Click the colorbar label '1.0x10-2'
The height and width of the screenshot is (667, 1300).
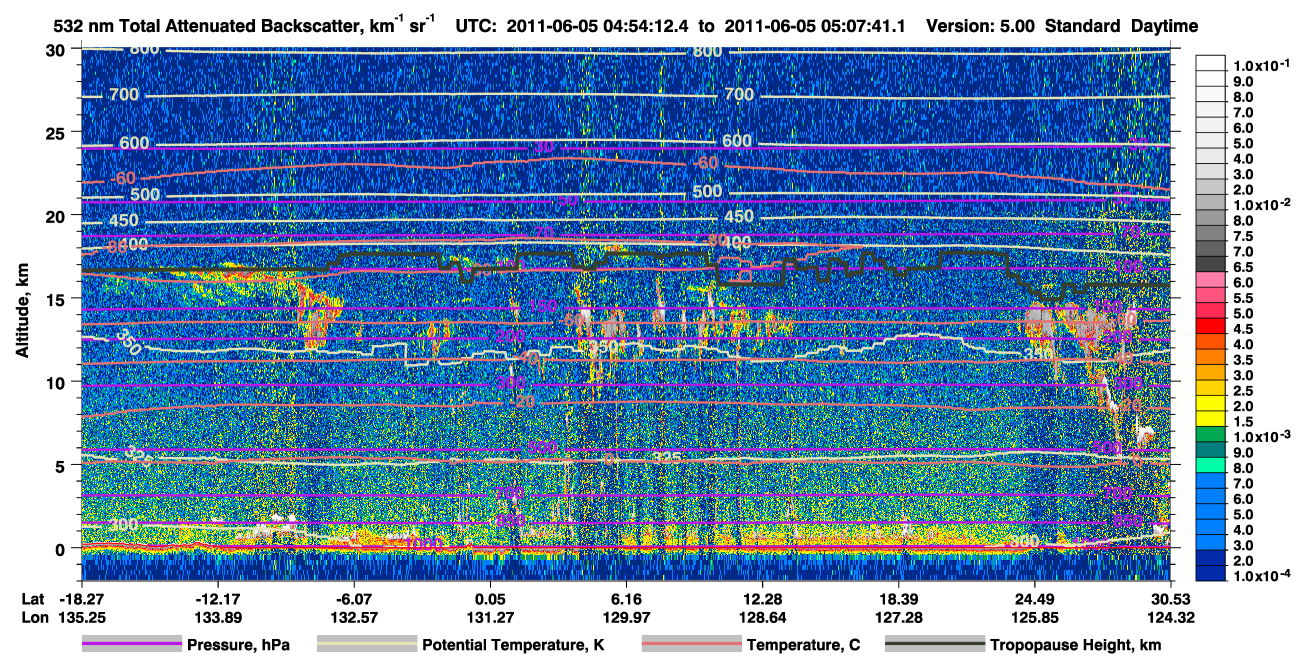(1262, 204)
